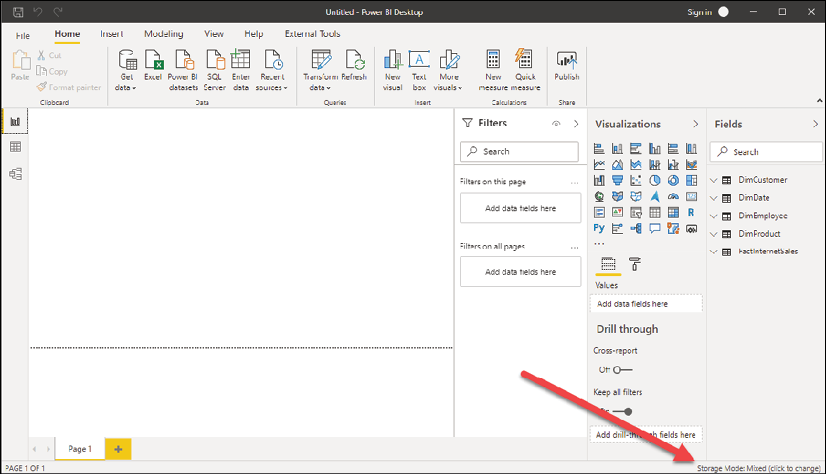
Task: Expand the DimEmployee table chevron
Action: tap(714, 216)
